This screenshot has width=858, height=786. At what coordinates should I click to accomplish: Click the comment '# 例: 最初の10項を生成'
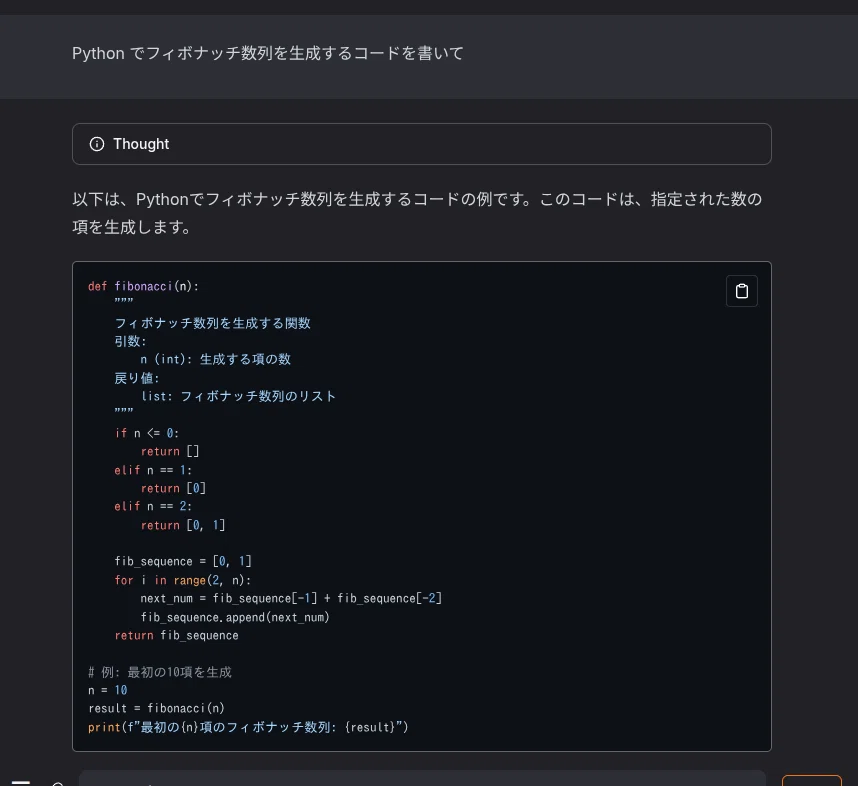point(160,672)
